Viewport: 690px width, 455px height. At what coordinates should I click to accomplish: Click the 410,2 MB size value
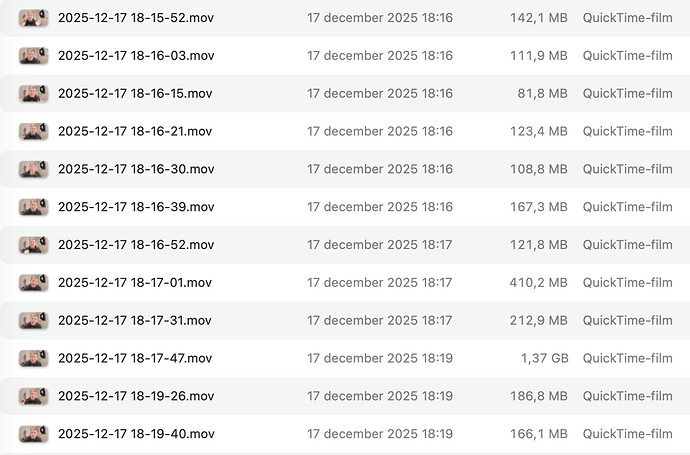(x=538, y=283)
